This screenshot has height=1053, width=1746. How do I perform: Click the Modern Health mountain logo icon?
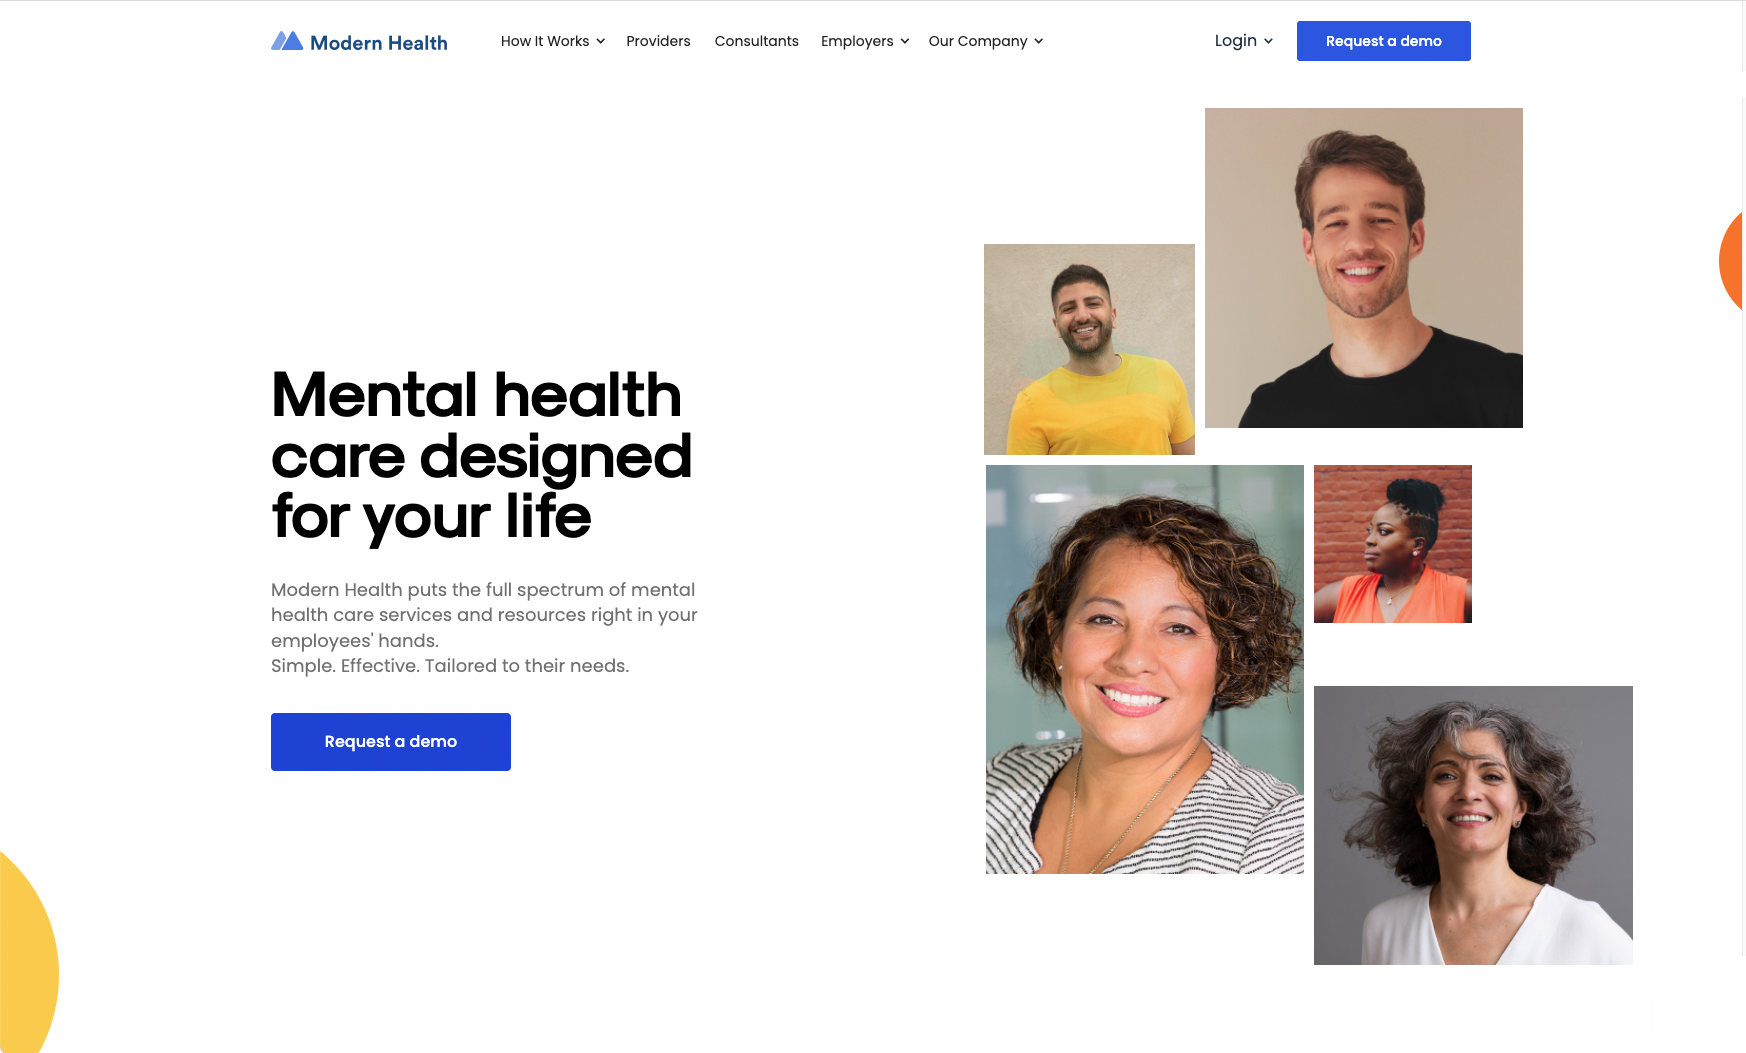[x=287, y=41]
